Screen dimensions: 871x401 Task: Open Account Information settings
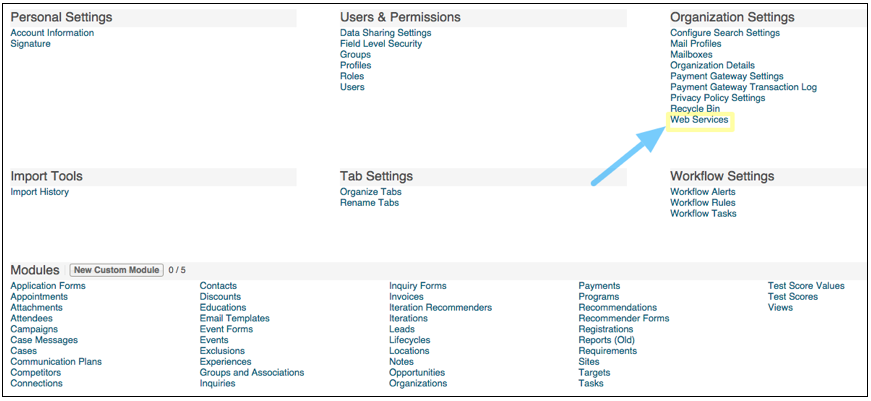[52, 33]
